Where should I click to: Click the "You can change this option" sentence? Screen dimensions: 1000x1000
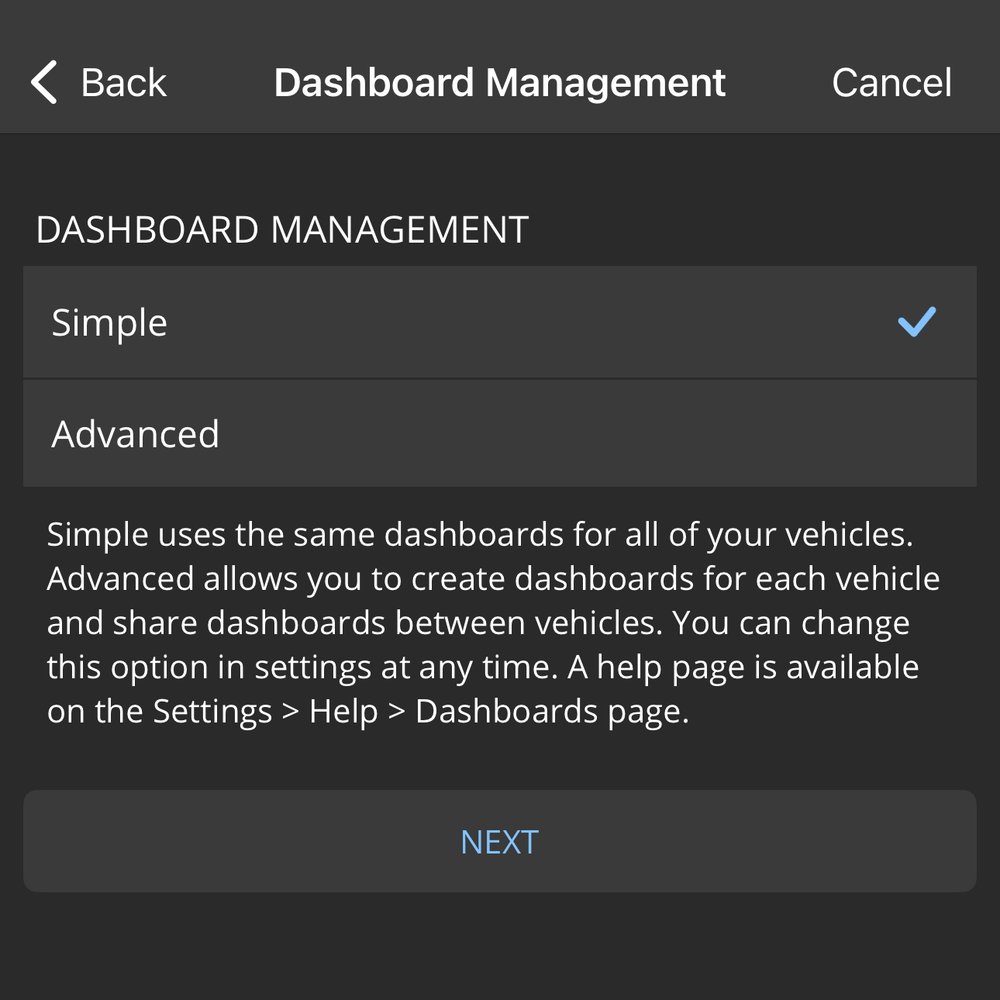point(790,623)
